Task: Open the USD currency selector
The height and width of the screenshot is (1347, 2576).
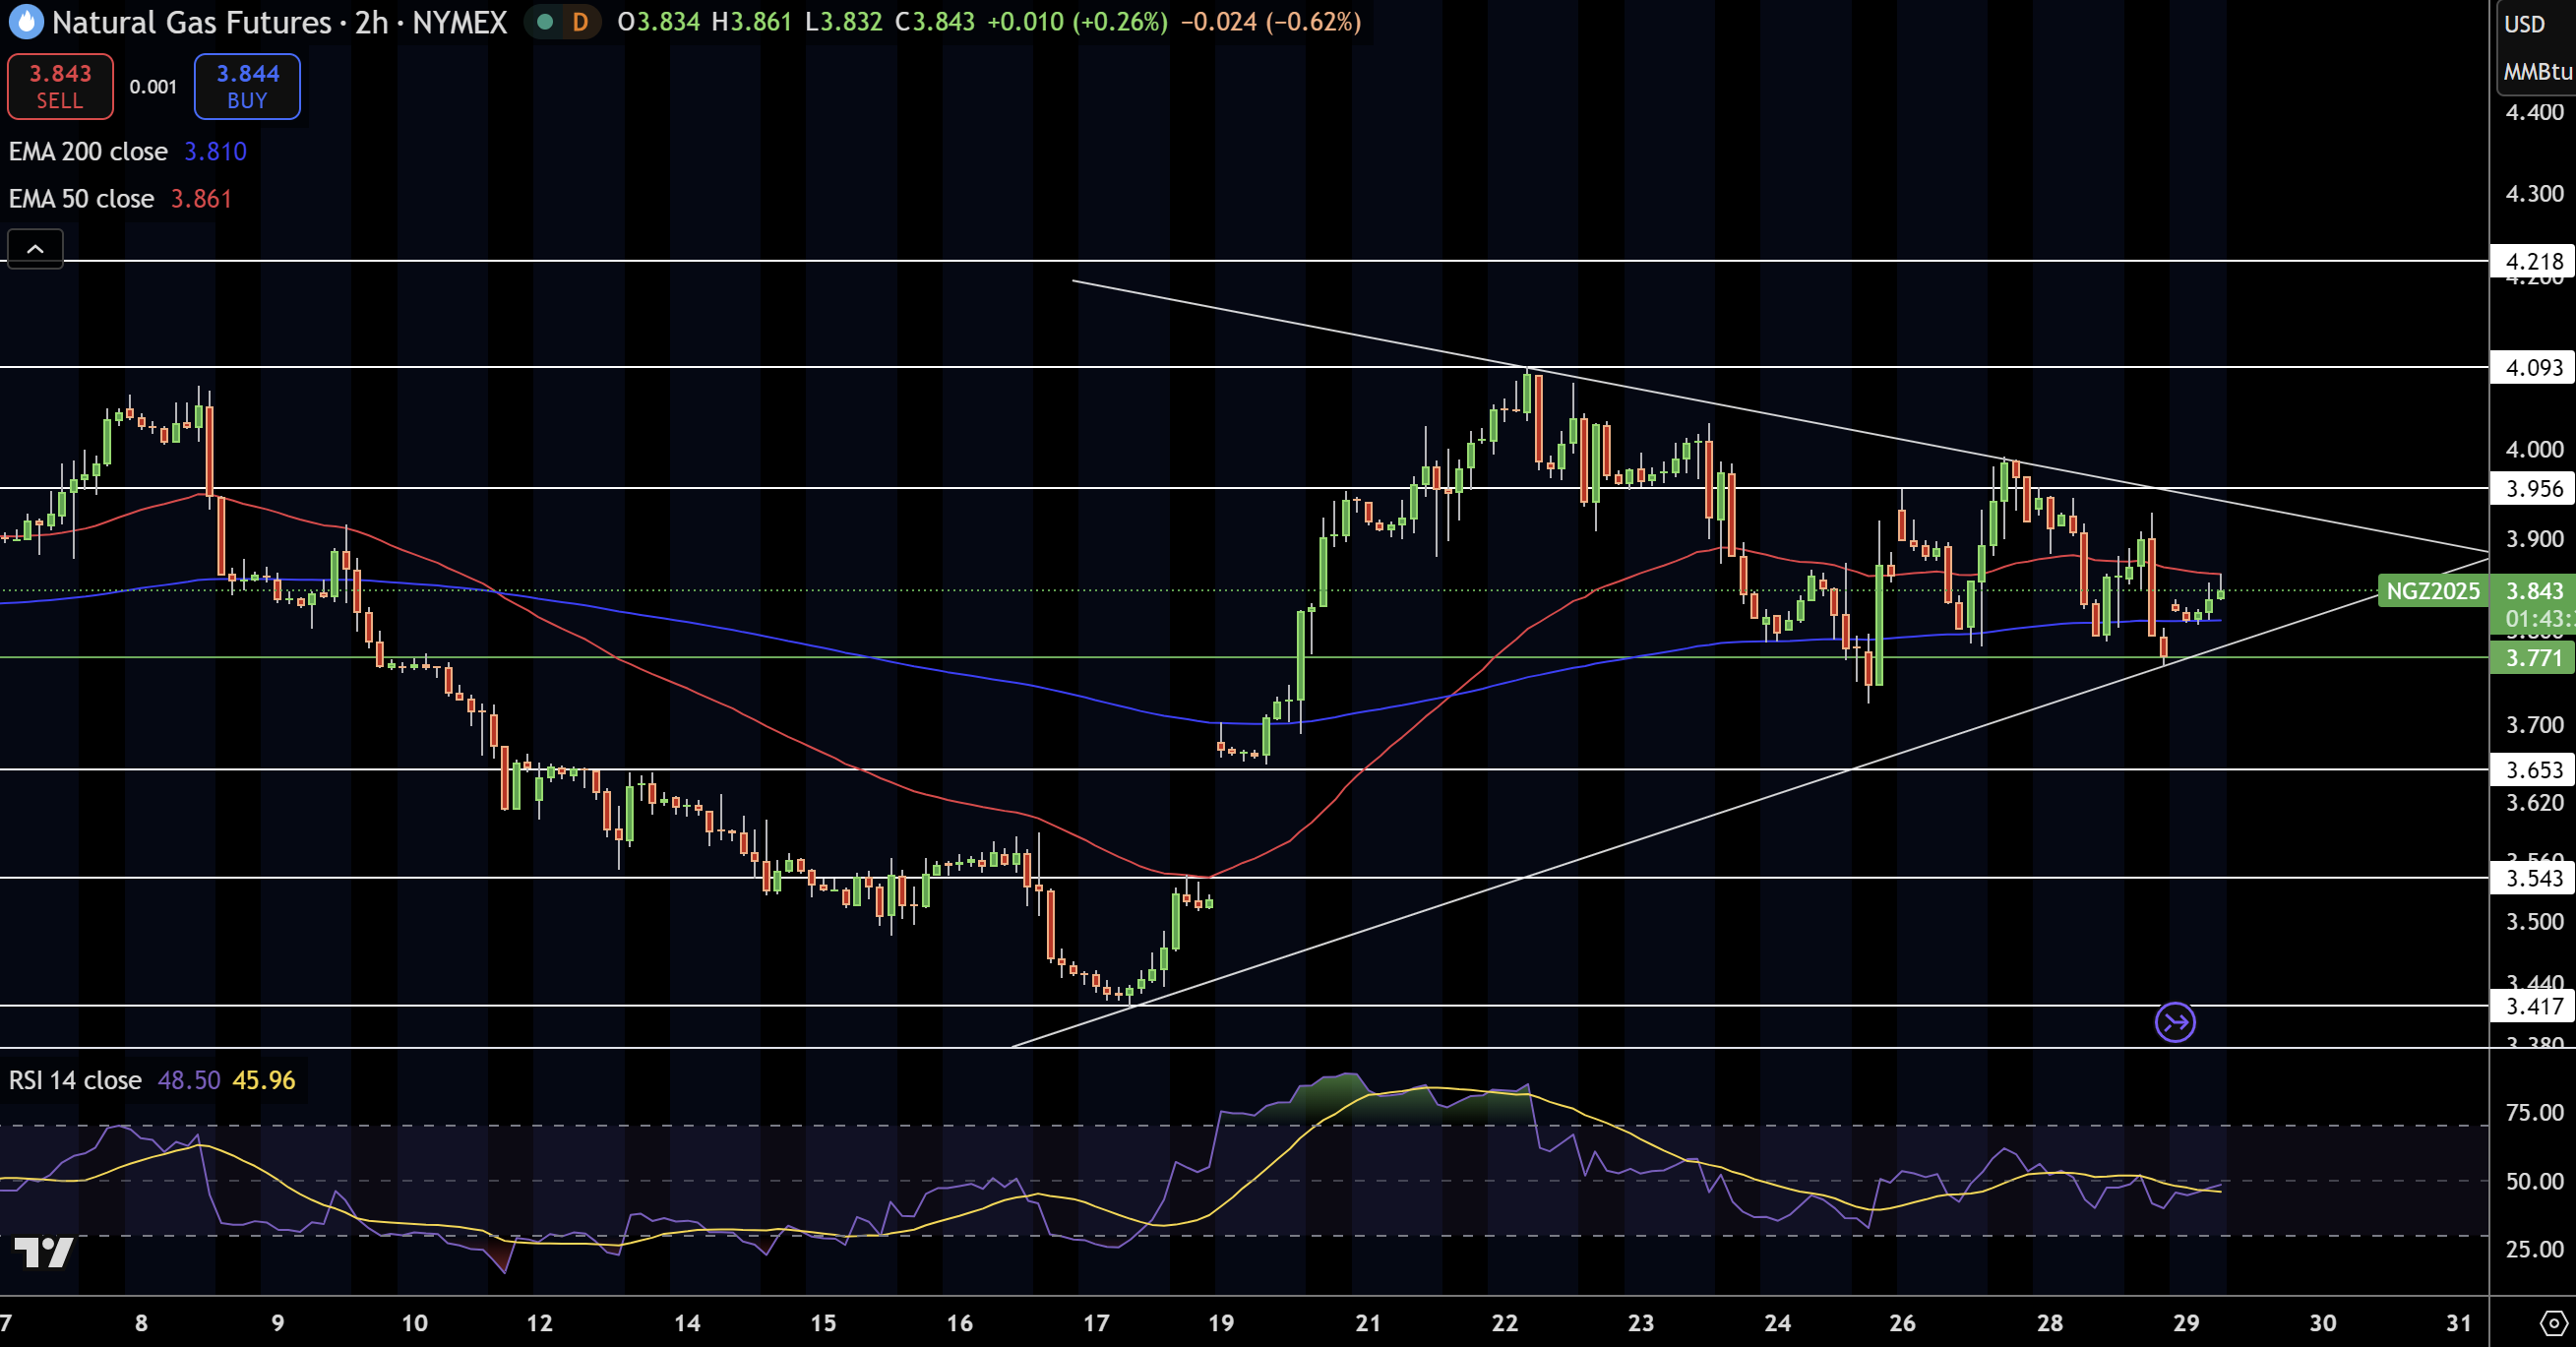Action: (2524, 24)
